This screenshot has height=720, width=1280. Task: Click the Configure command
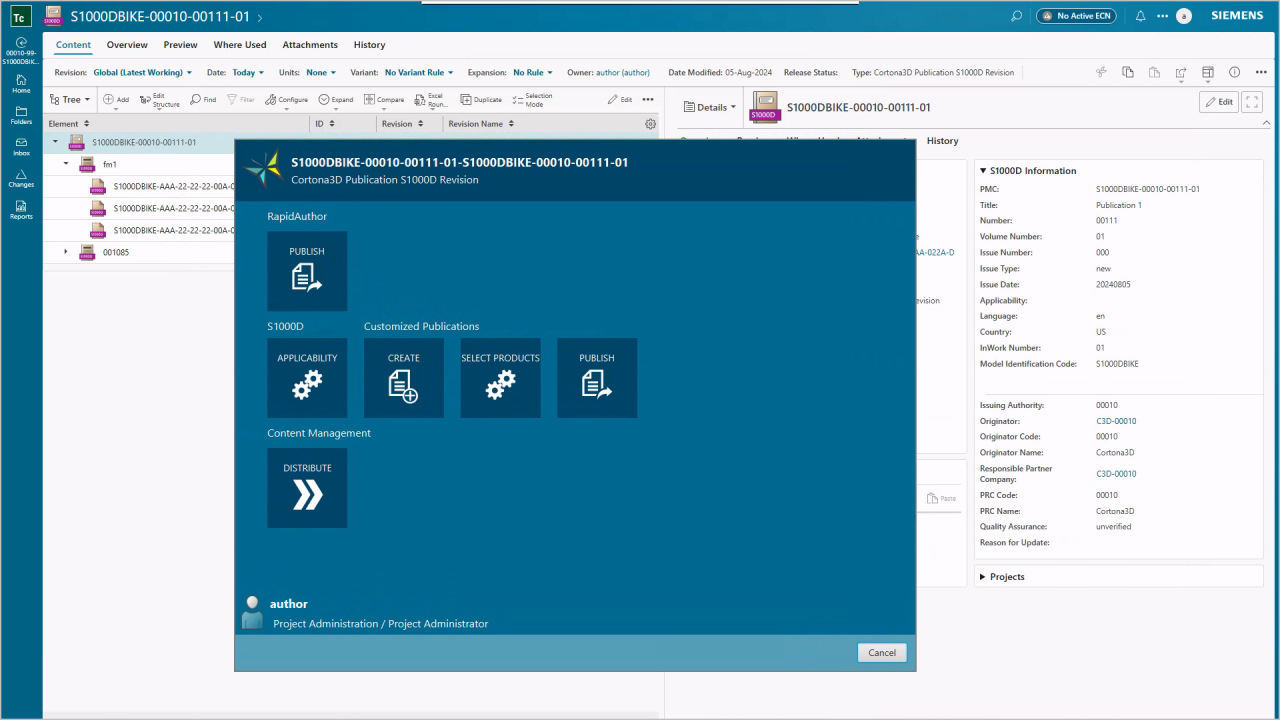(287, 100)
